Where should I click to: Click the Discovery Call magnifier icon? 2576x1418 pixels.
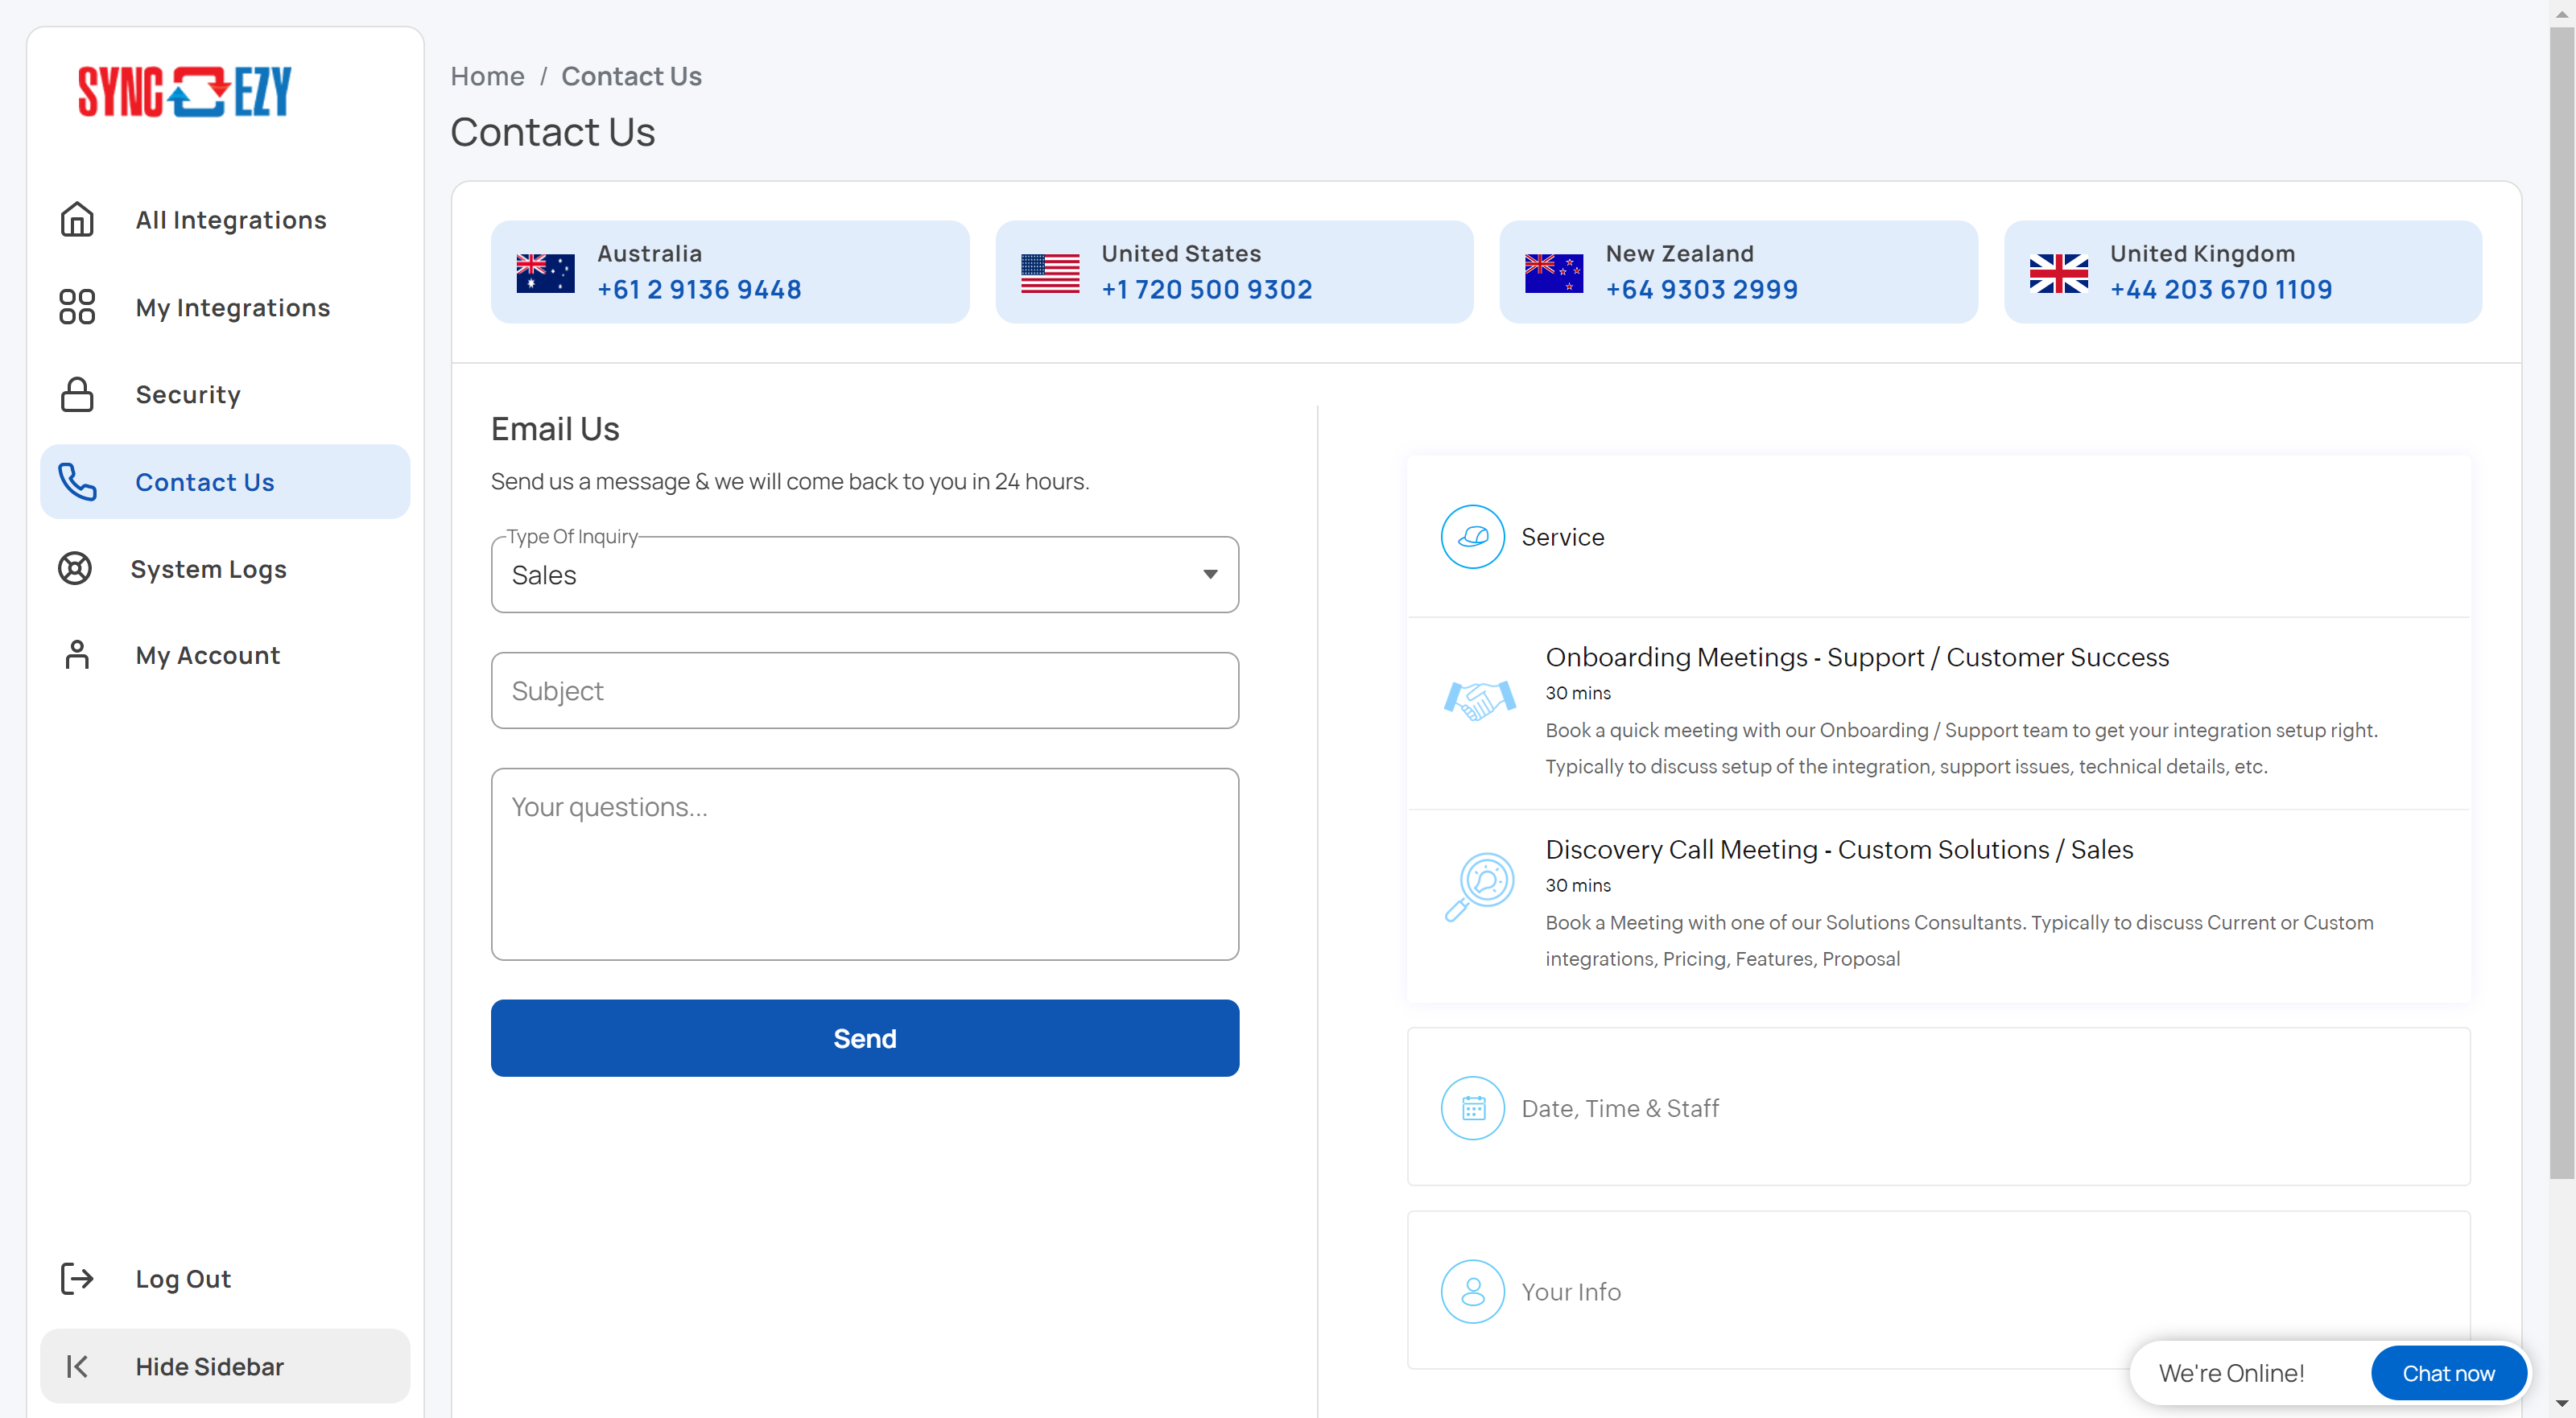point(1480,887)
